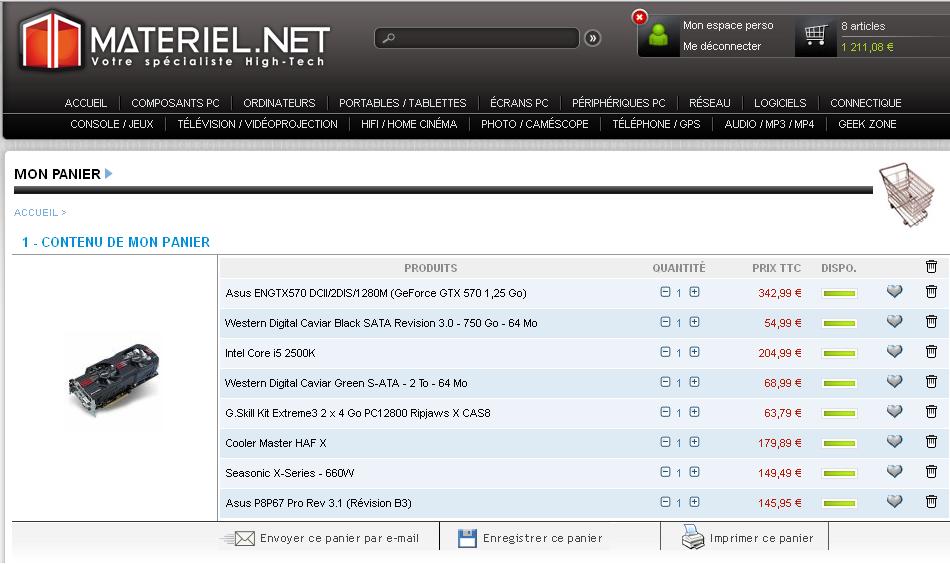Screen dimensions: 950x564
Task: Open the shopping cart icon in header
Action: pyautogui.click(x=815, y=36)
